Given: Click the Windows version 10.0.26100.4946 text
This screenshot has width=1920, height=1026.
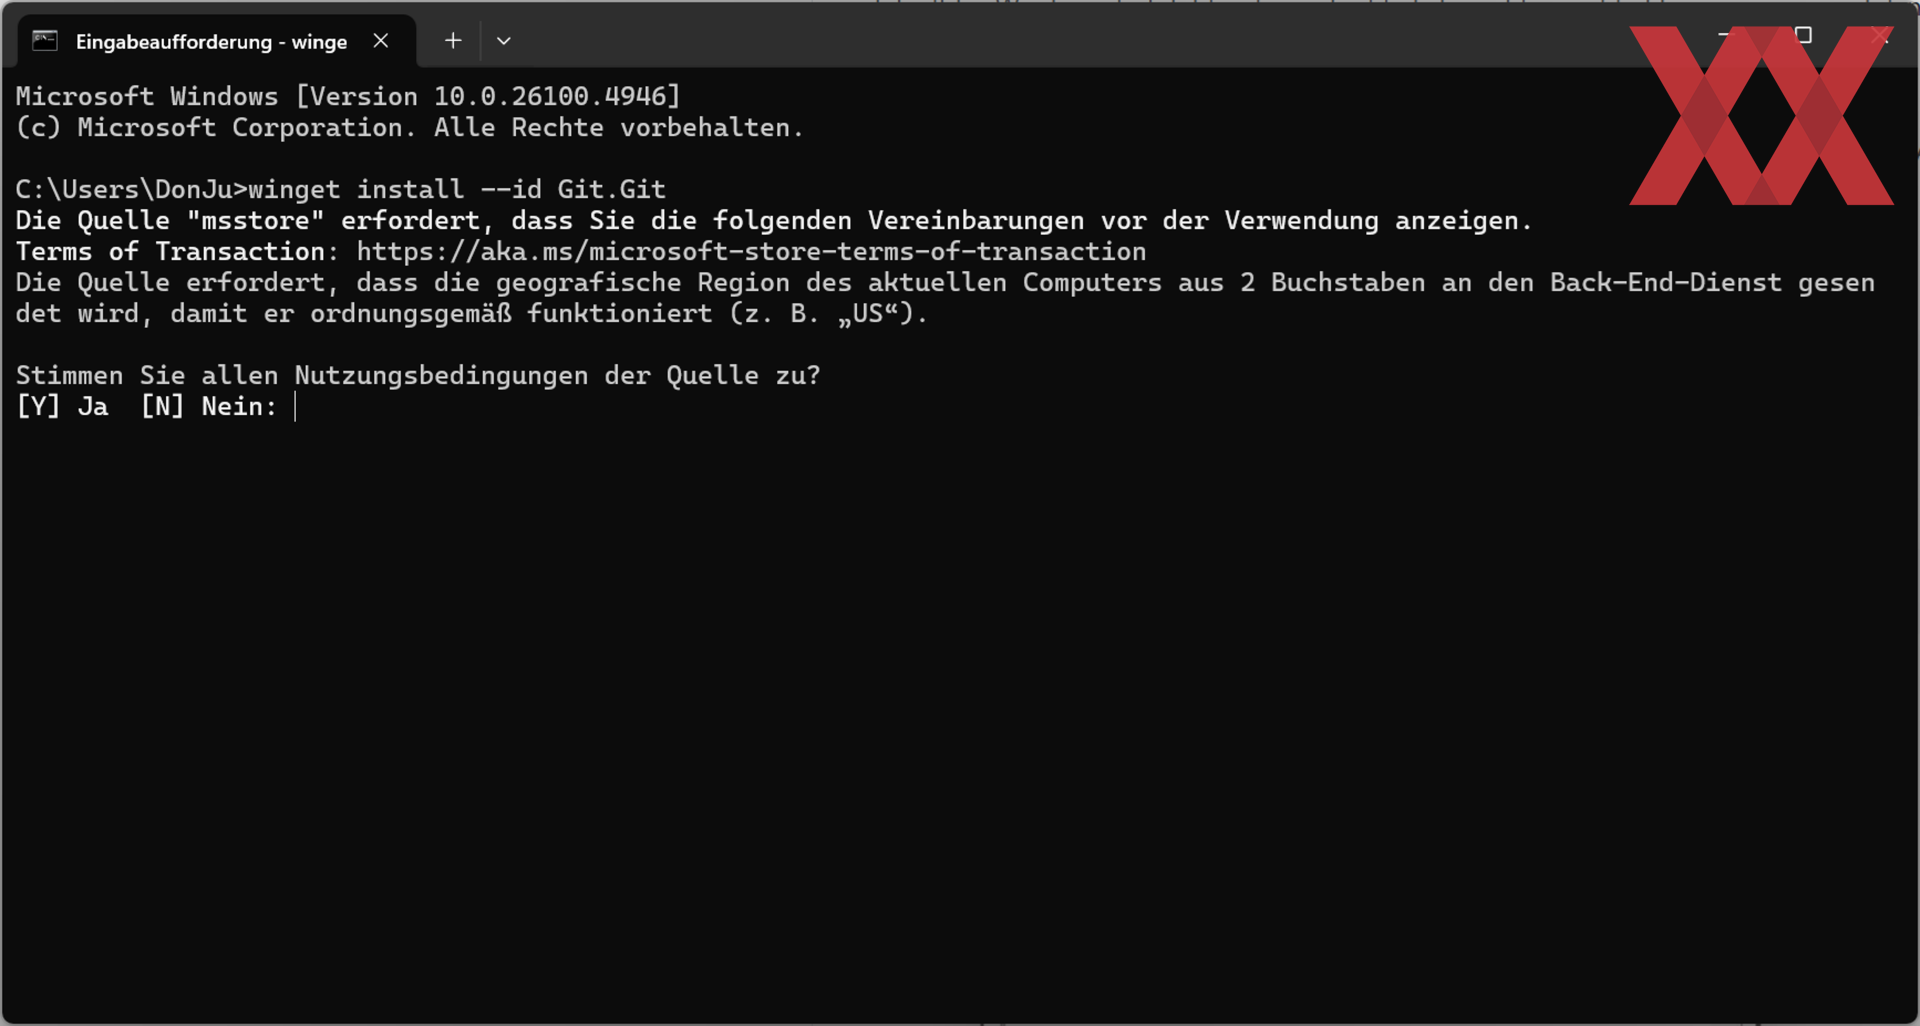Looking at the screenshot, I should click(x=548, y=96).
